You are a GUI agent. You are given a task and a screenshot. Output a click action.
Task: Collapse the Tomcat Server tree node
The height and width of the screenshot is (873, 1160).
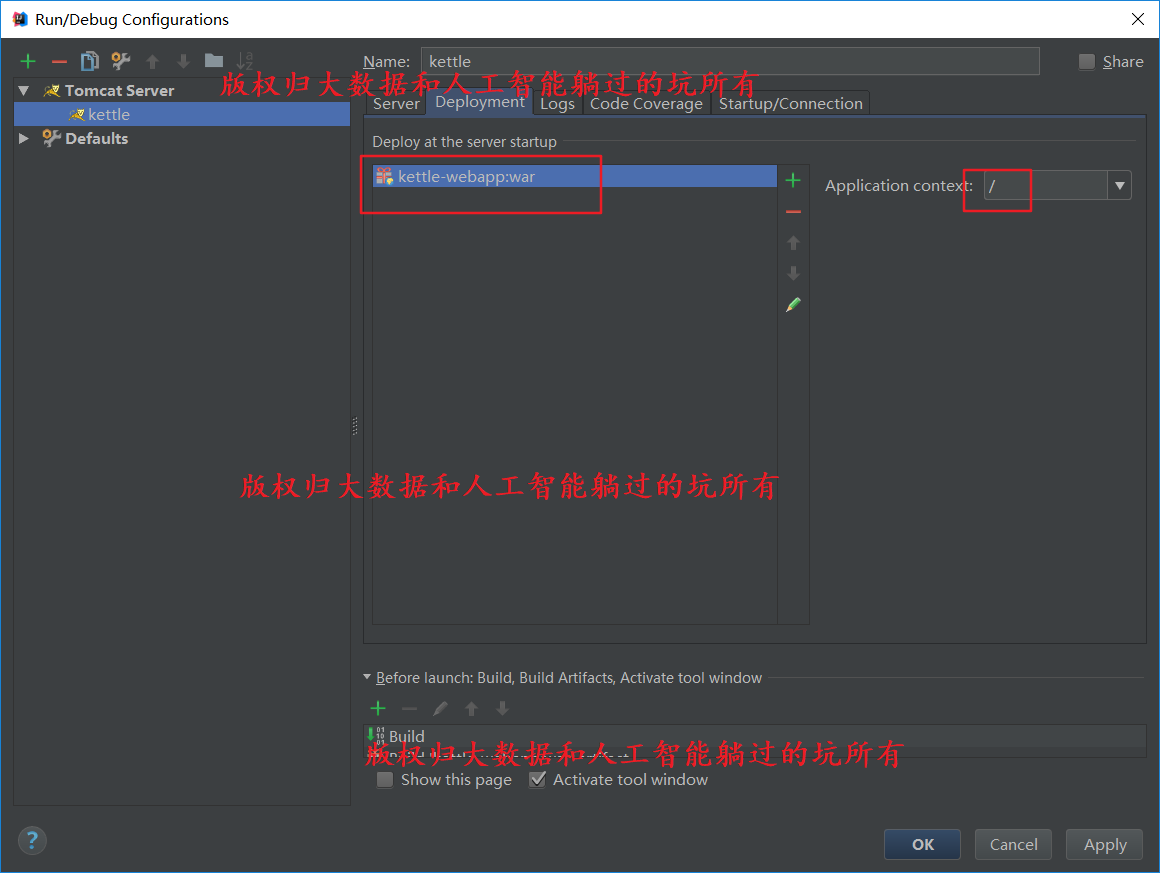coord(24,90)
